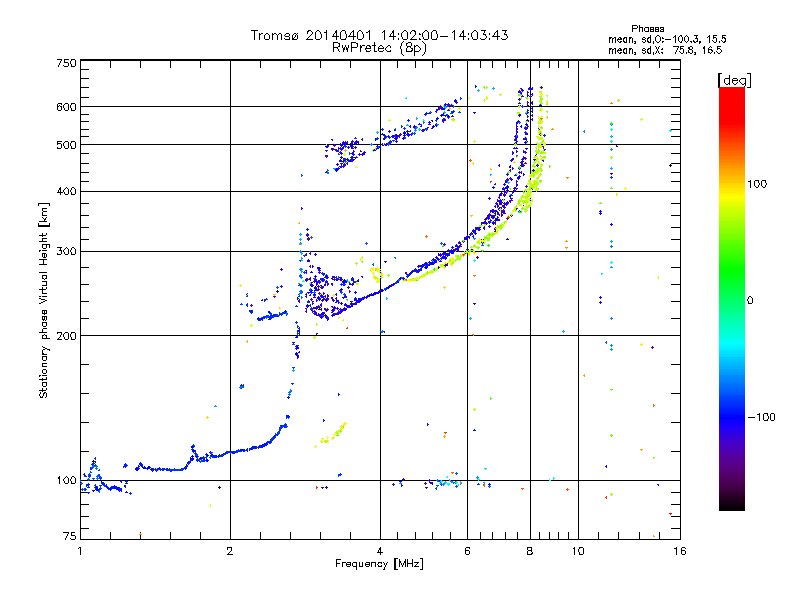The image size is (800, 600).
Task: Click the '[deg]' colorbar unit label
Action: tap(734, 80)
